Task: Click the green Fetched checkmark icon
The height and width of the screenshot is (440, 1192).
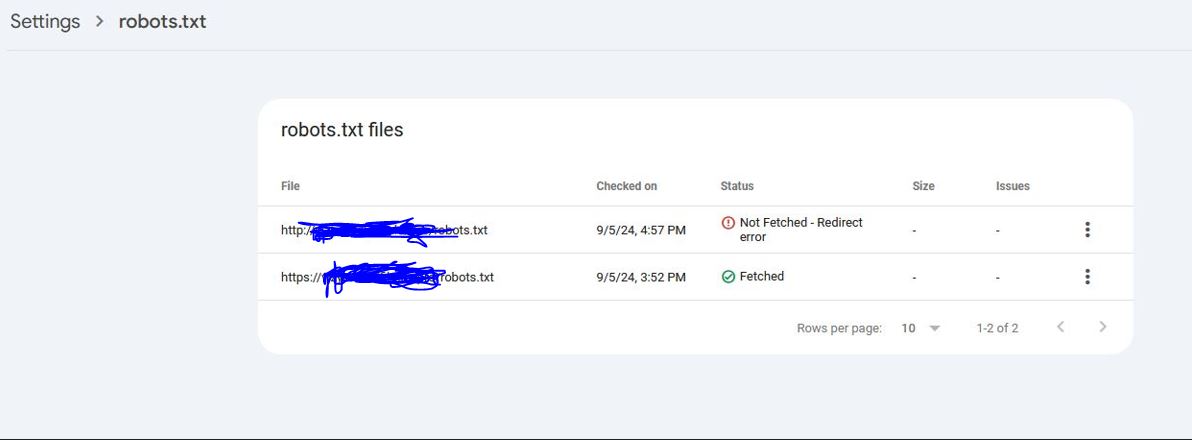Action: (728, 277)
